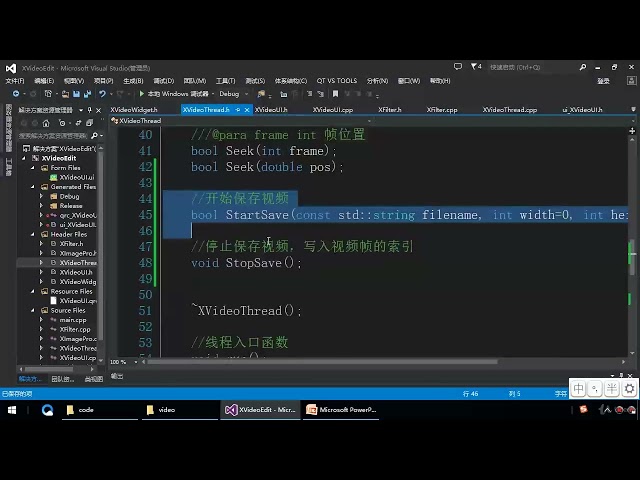The height and width of the screenshot is (480, 640).
Task: Select main.cpp in Solution Explorer
Action: 73,320
